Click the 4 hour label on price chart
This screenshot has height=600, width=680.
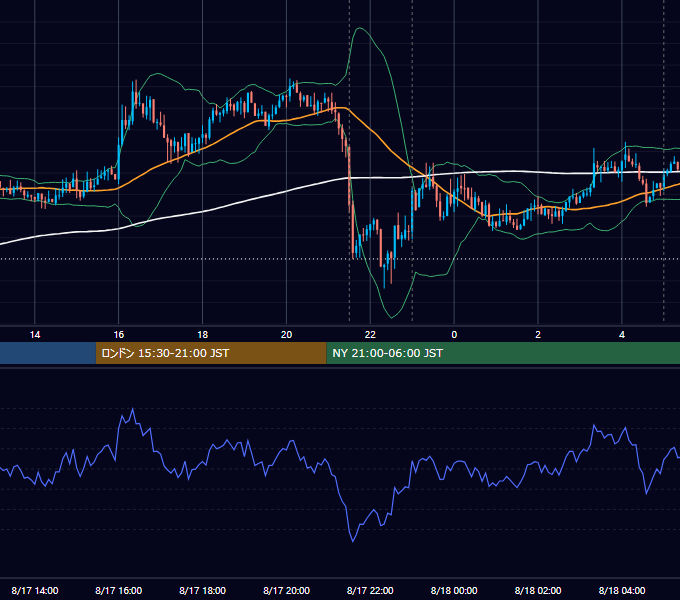tap(622, 335)
